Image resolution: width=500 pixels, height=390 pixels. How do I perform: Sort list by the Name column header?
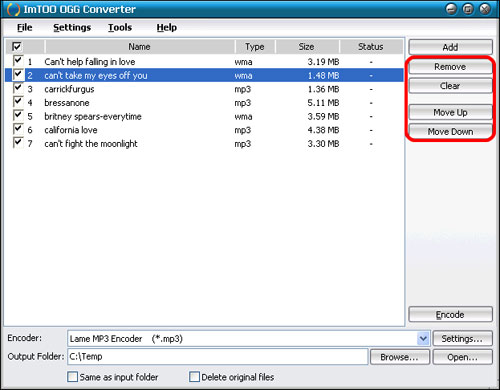click(x=140, y=47)
